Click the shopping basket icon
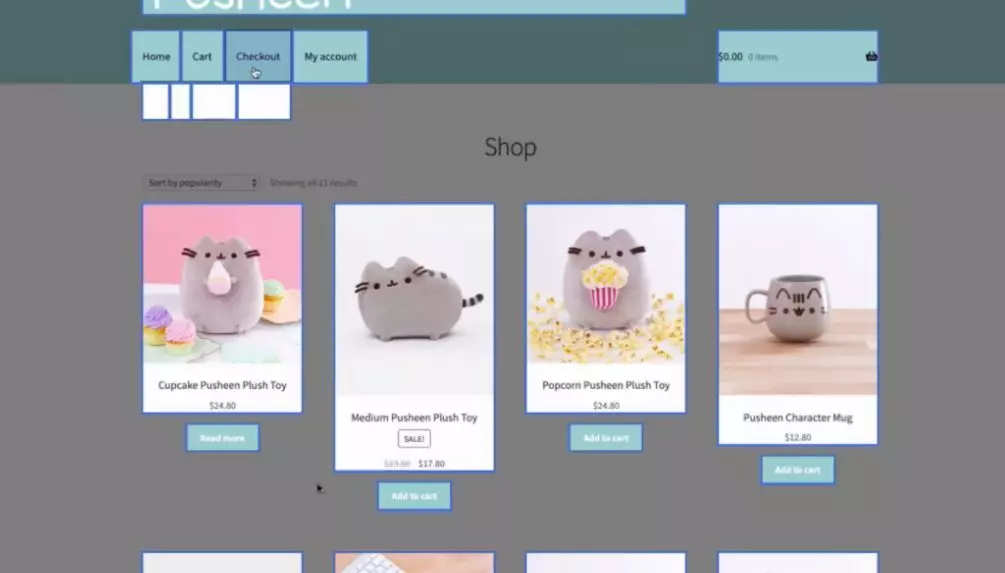Image resolution: width=1005 pixels, height=573 pixels. click(871, 56)
